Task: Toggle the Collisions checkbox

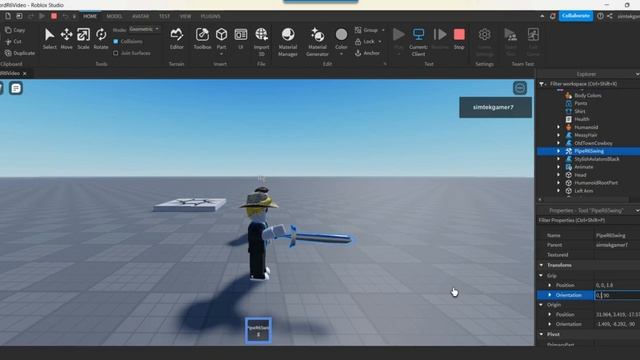Action: pos(116,42)
